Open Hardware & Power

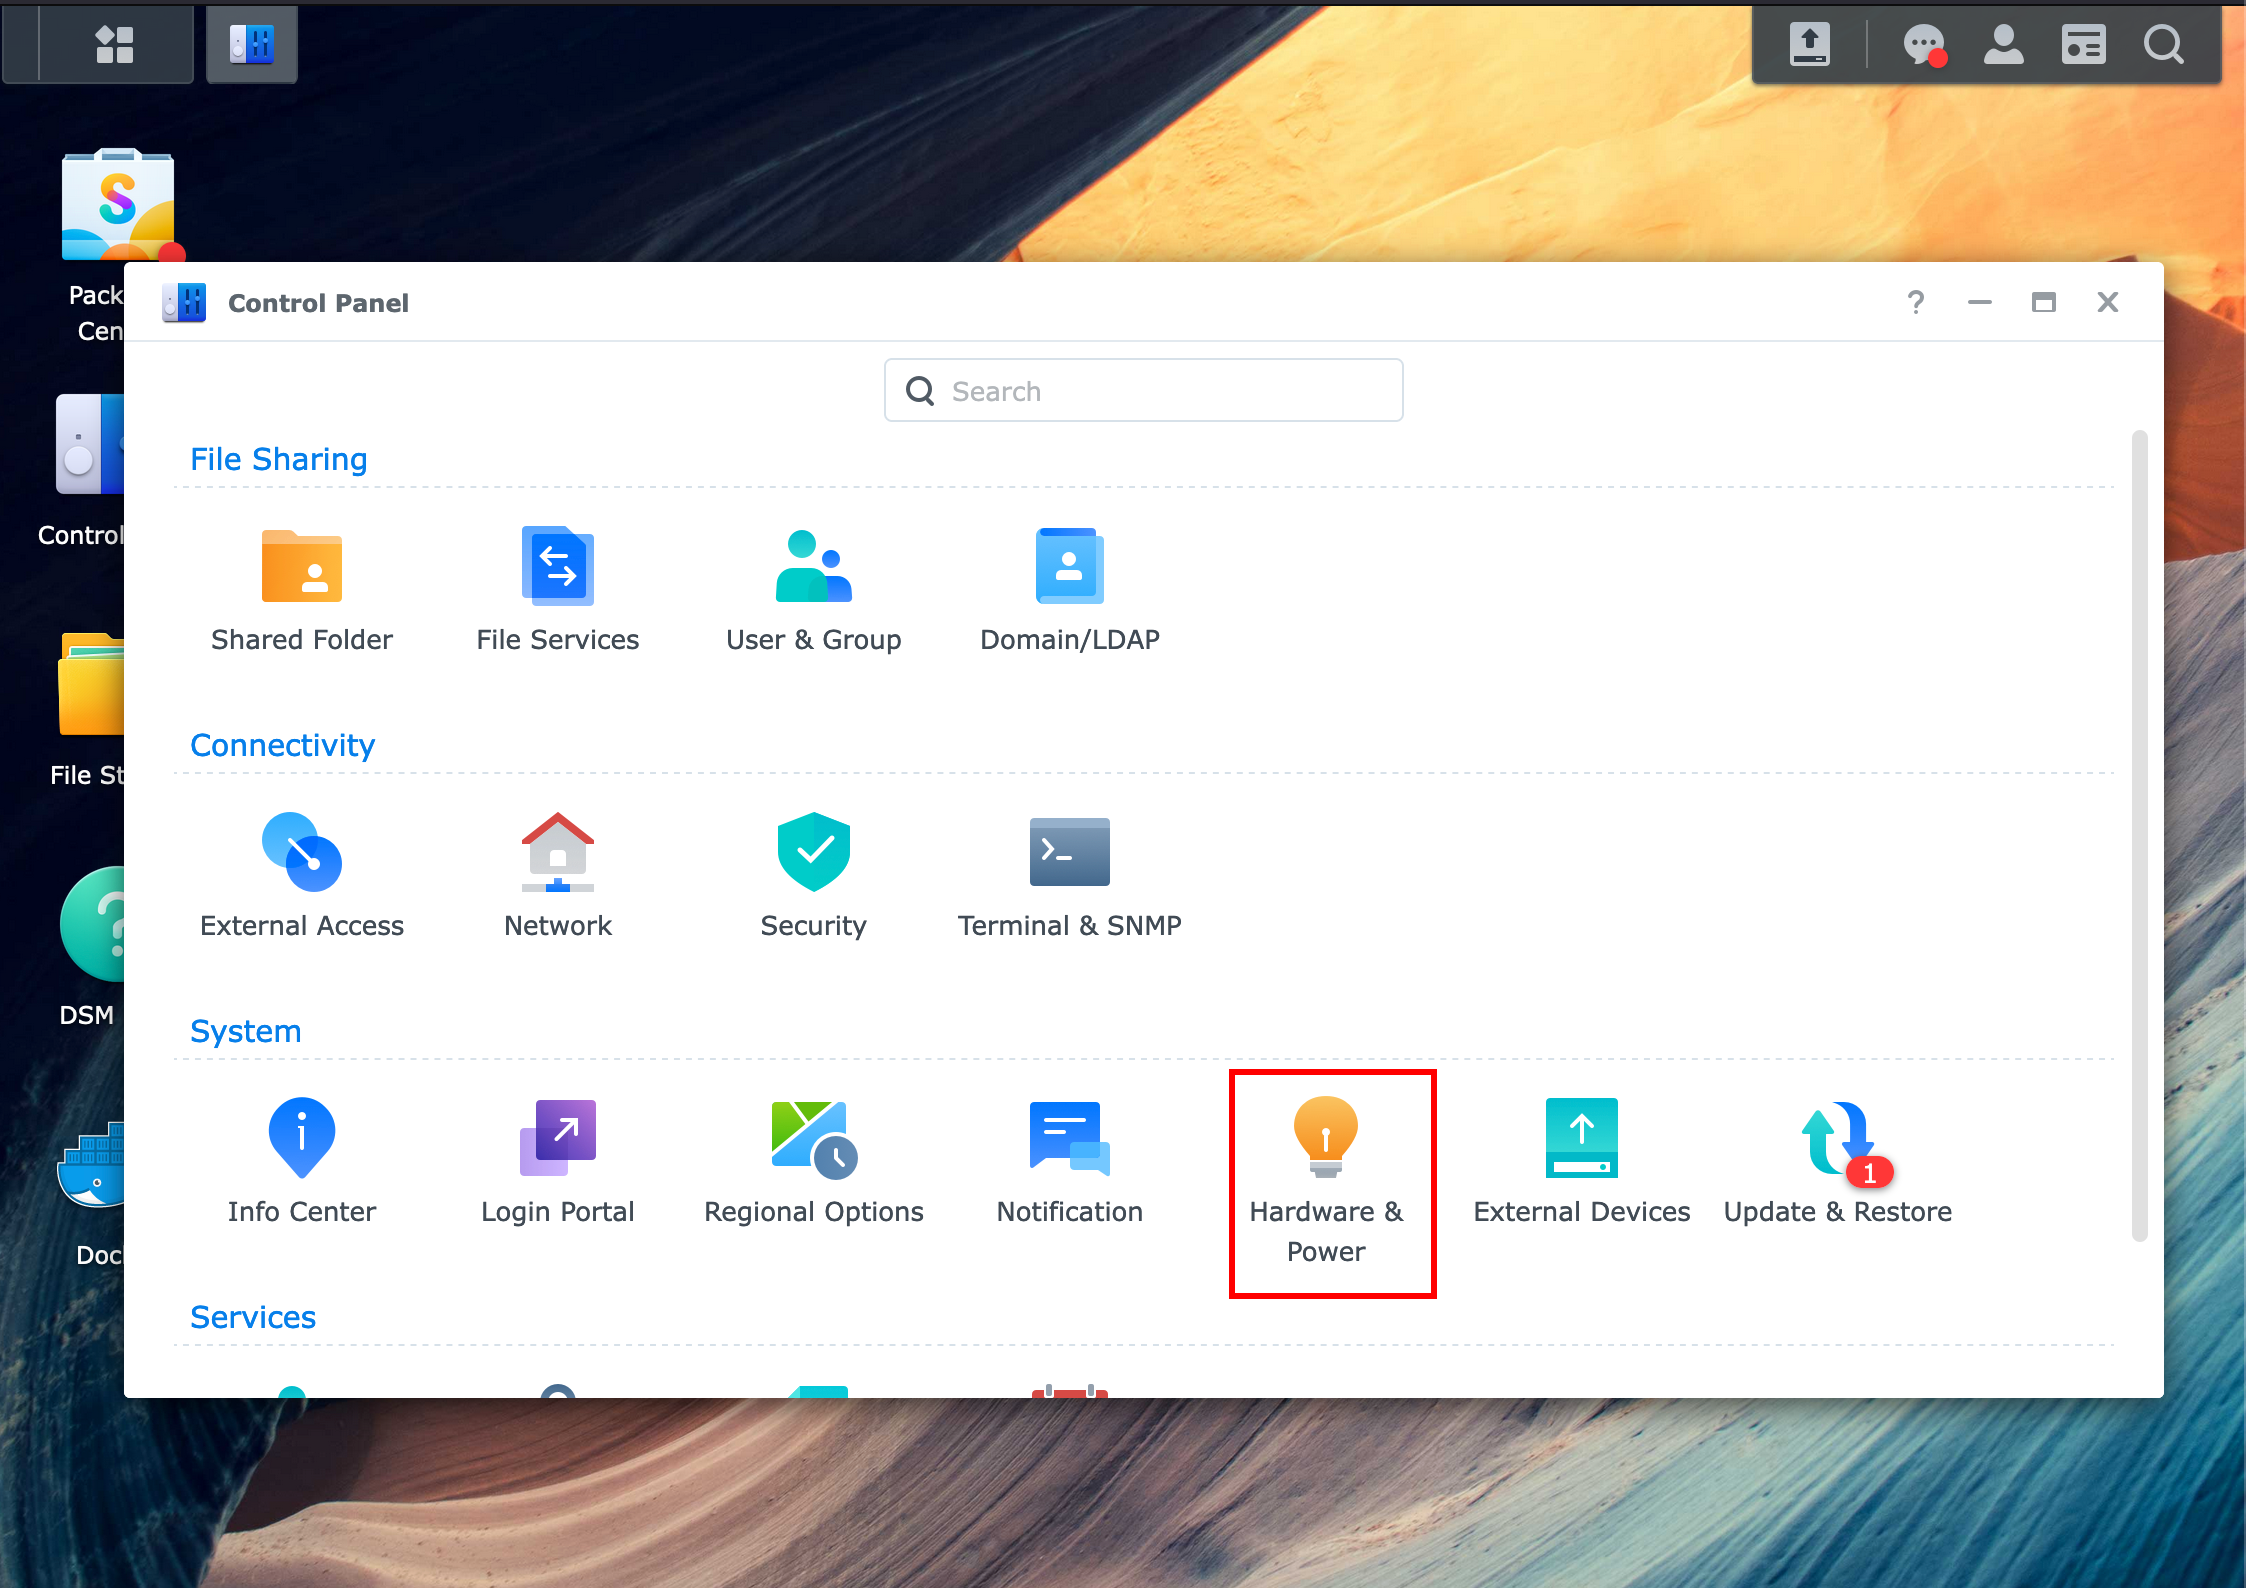1326,1183
